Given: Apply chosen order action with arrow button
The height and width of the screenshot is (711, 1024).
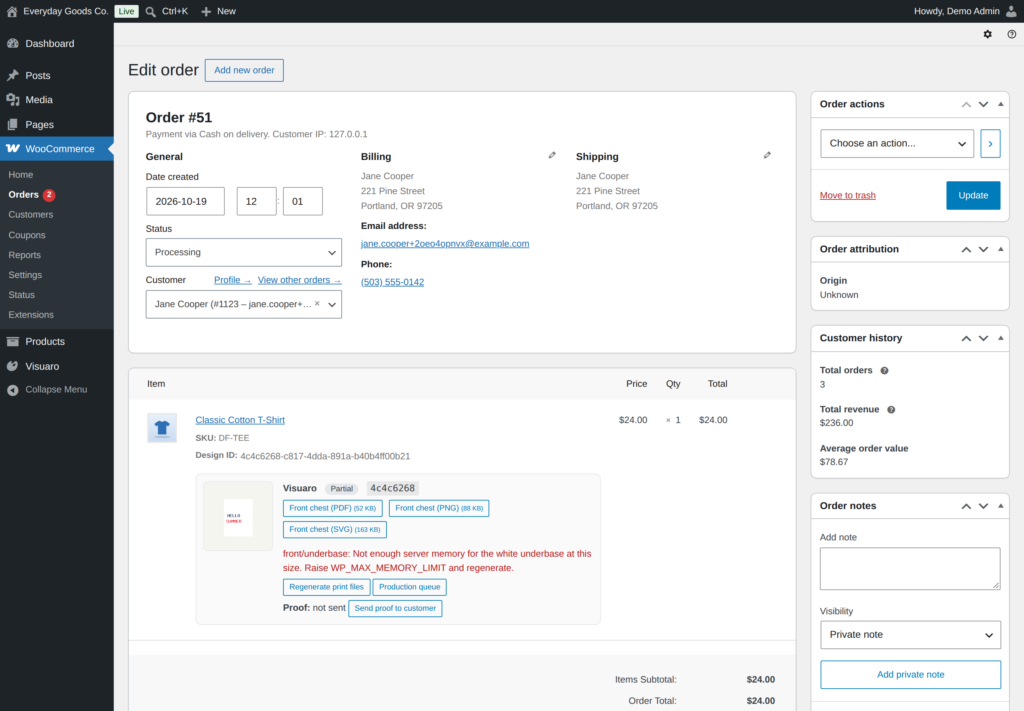Looking at the screenshot, I should pos(990,144).
